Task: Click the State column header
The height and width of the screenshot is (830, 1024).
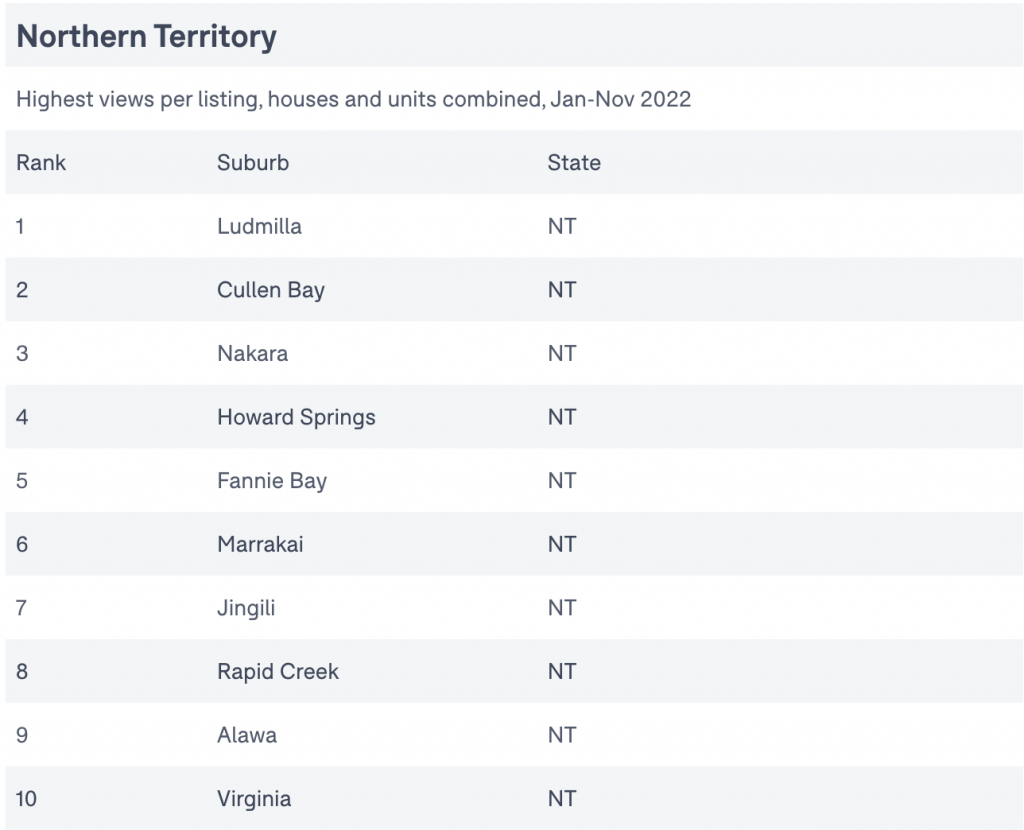Action: point(574,163)
